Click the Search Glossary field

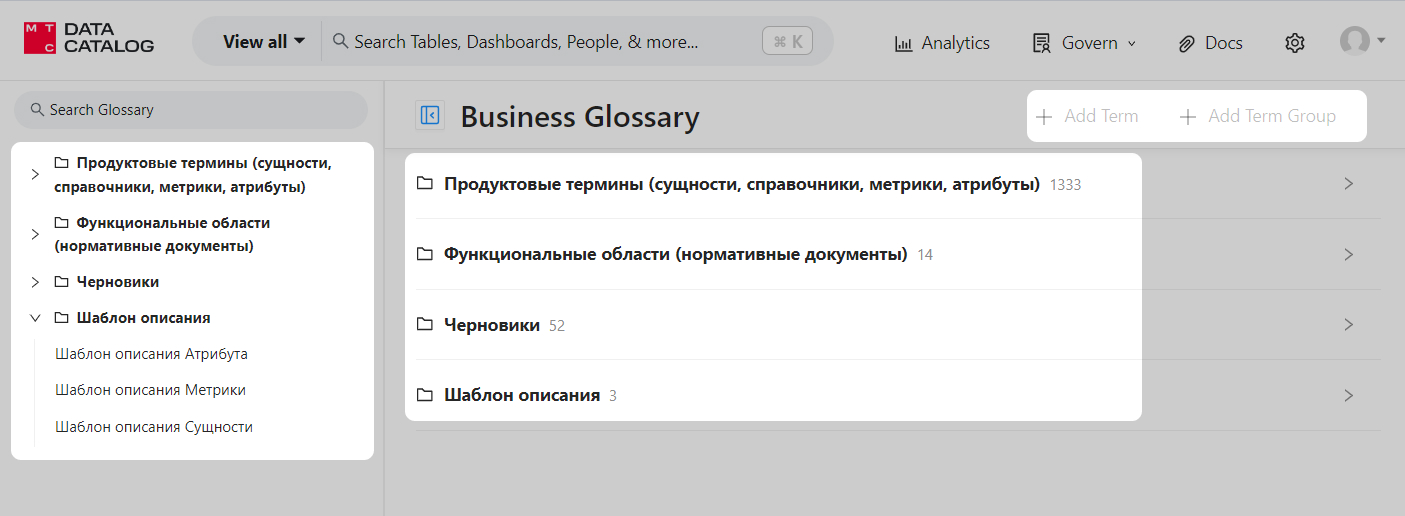(190, 110)
